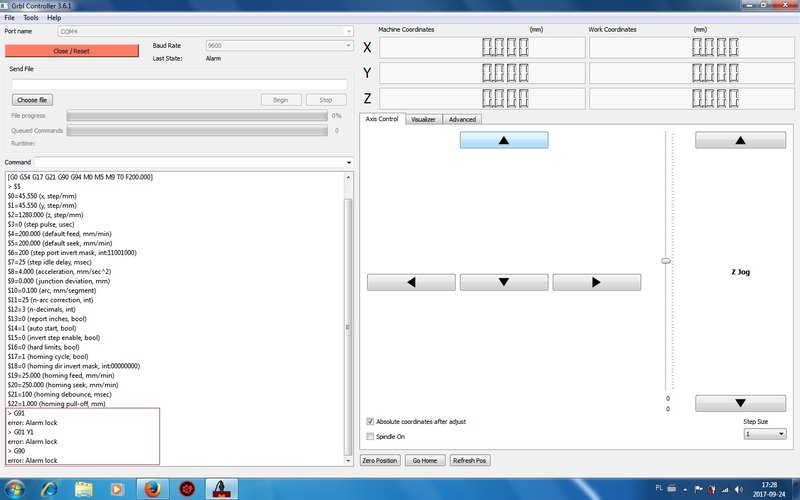Switch to Visualizer tab

[x=423, y=119]
